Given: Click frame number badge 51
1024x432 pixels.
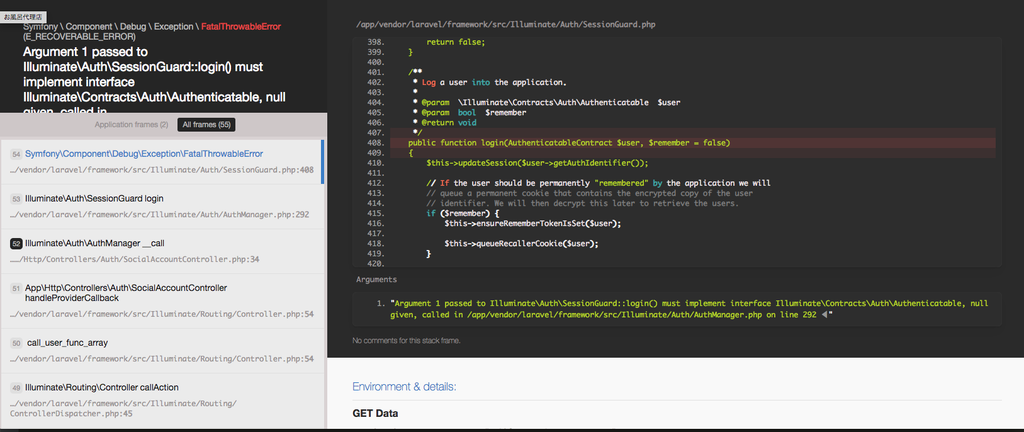Looking at the screenshot, I should pos(16,288).
